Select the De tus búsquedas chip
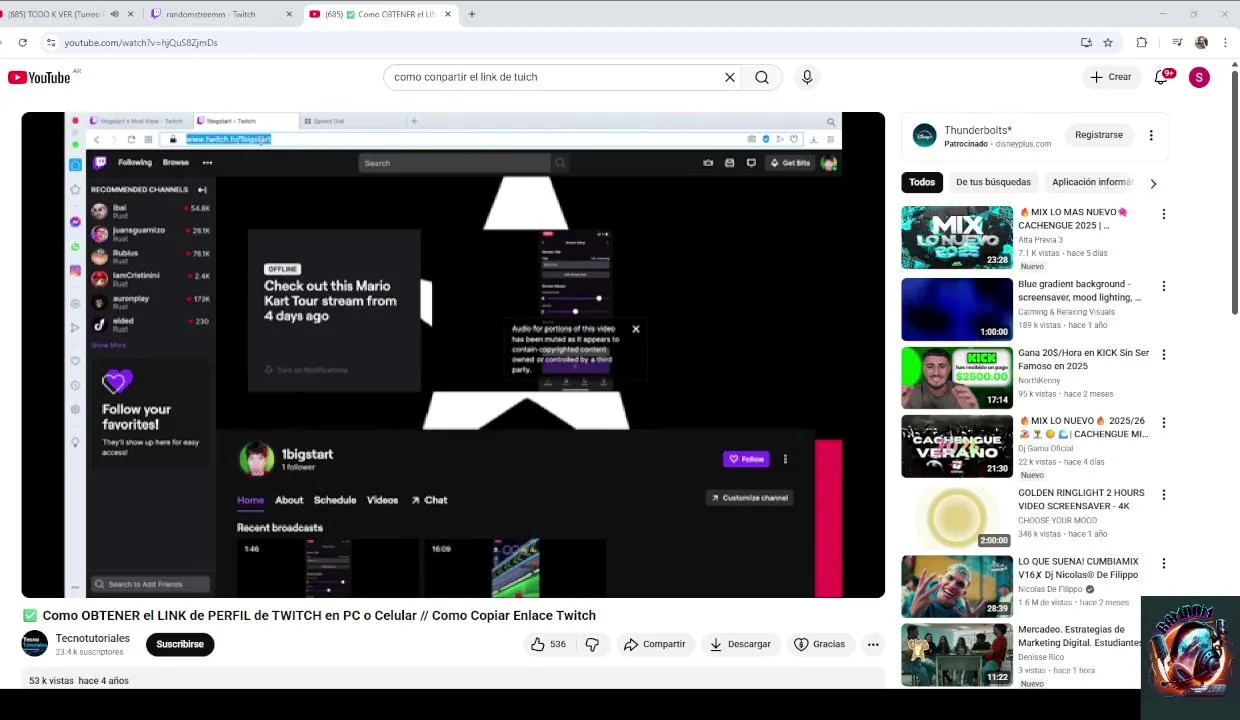1240x720 pixels. 993,182
